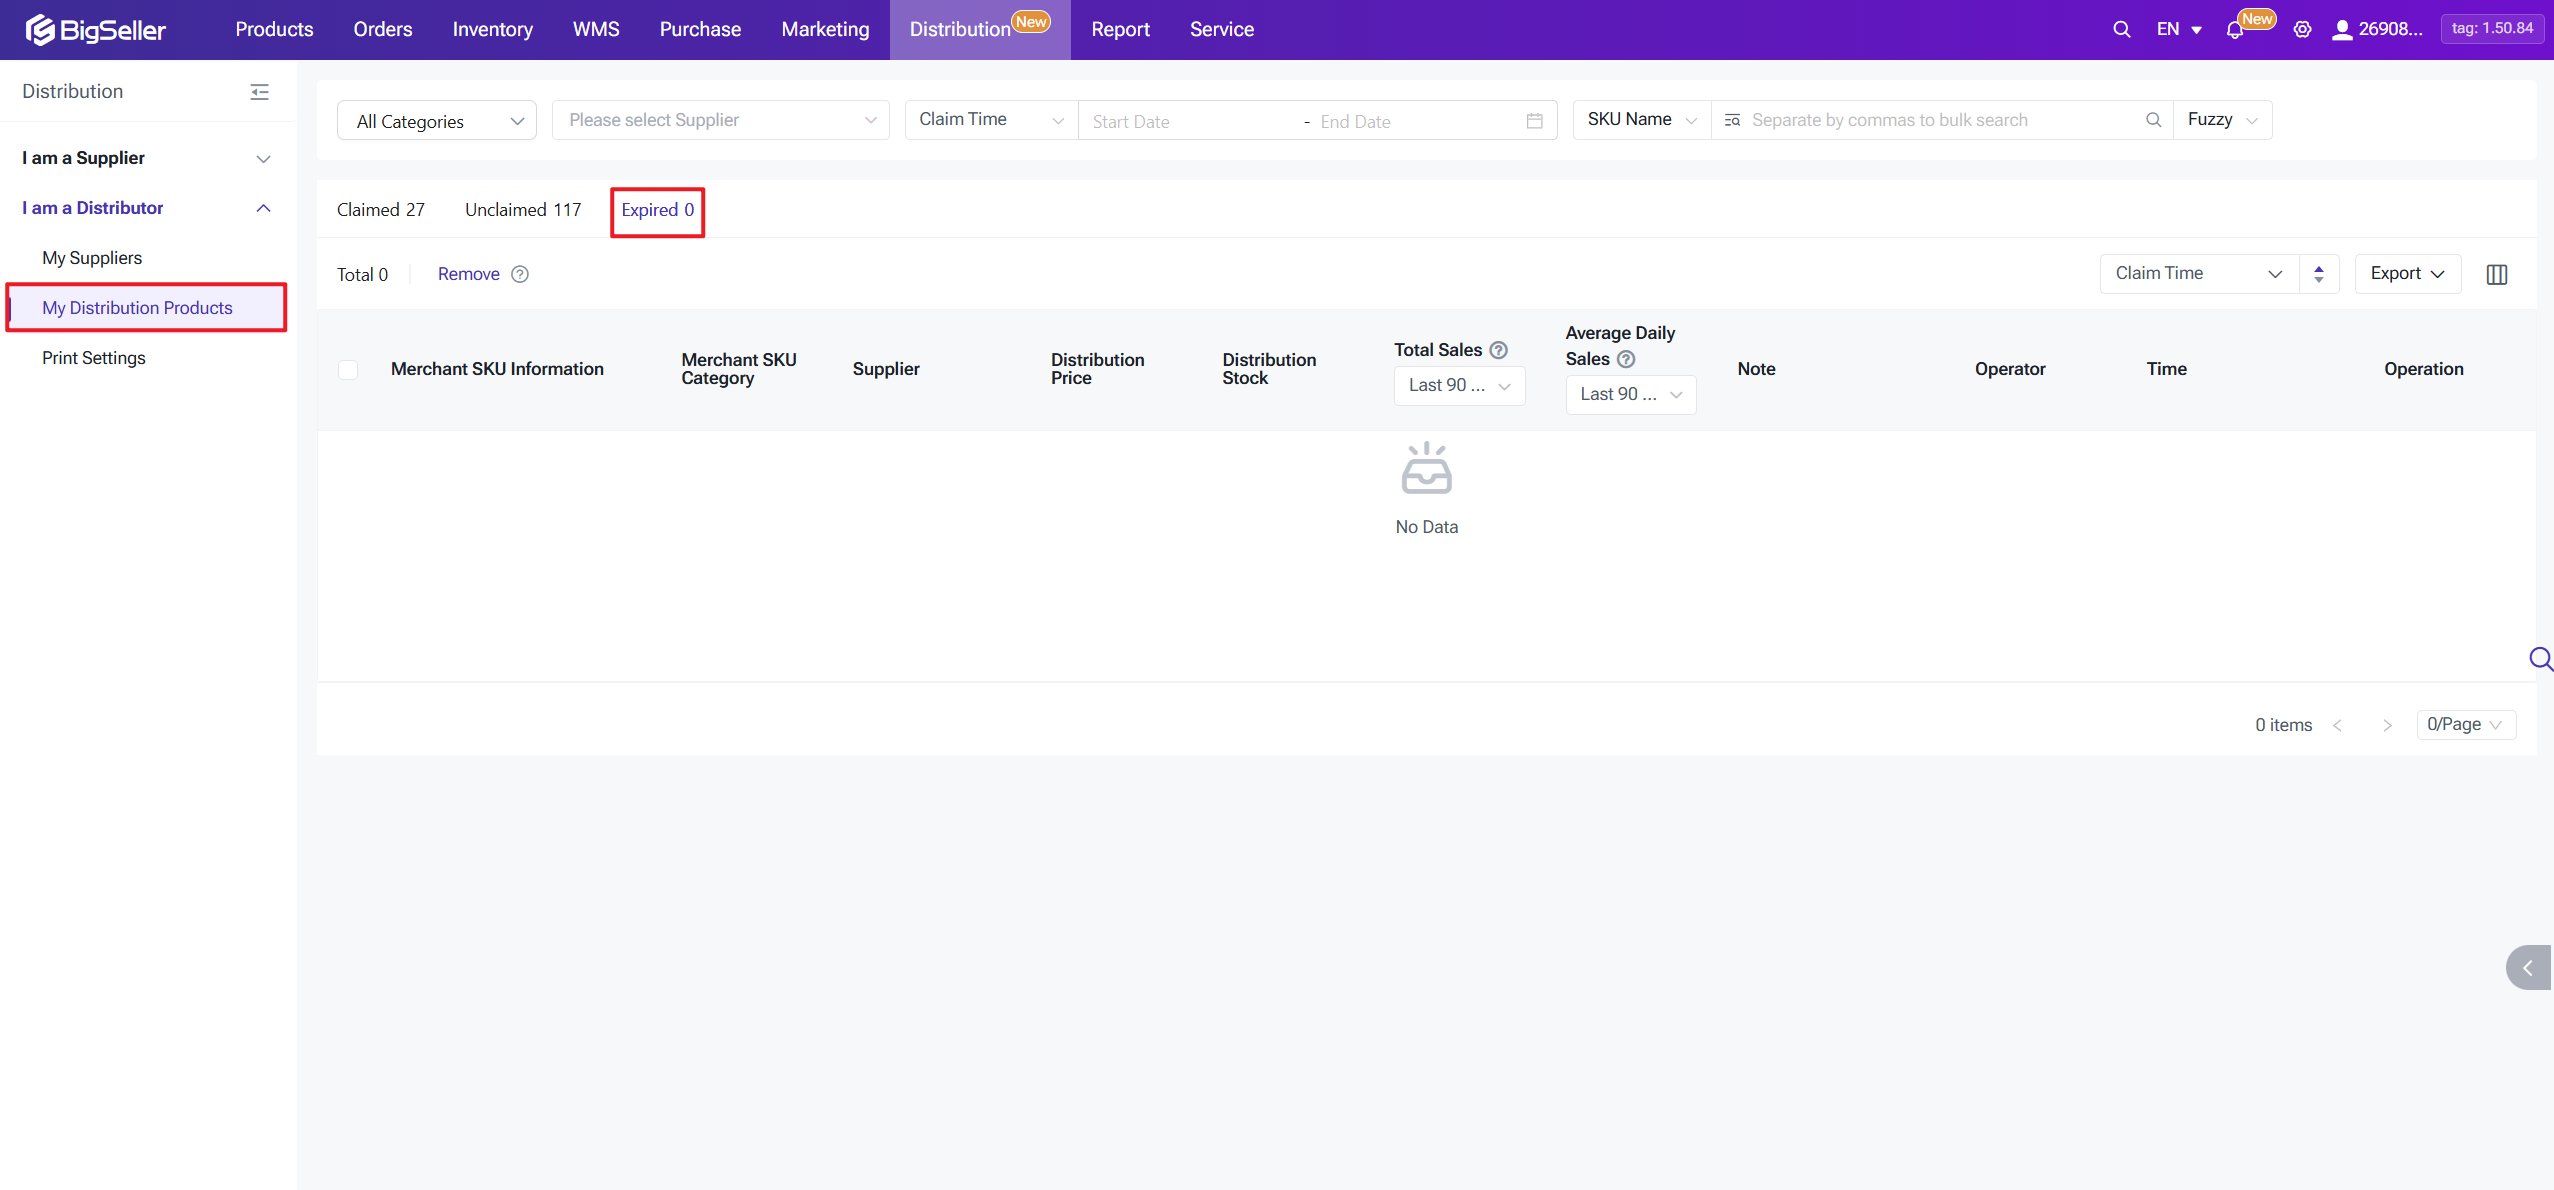Open the Fuzzy match type dropdown

(2221, 120)
